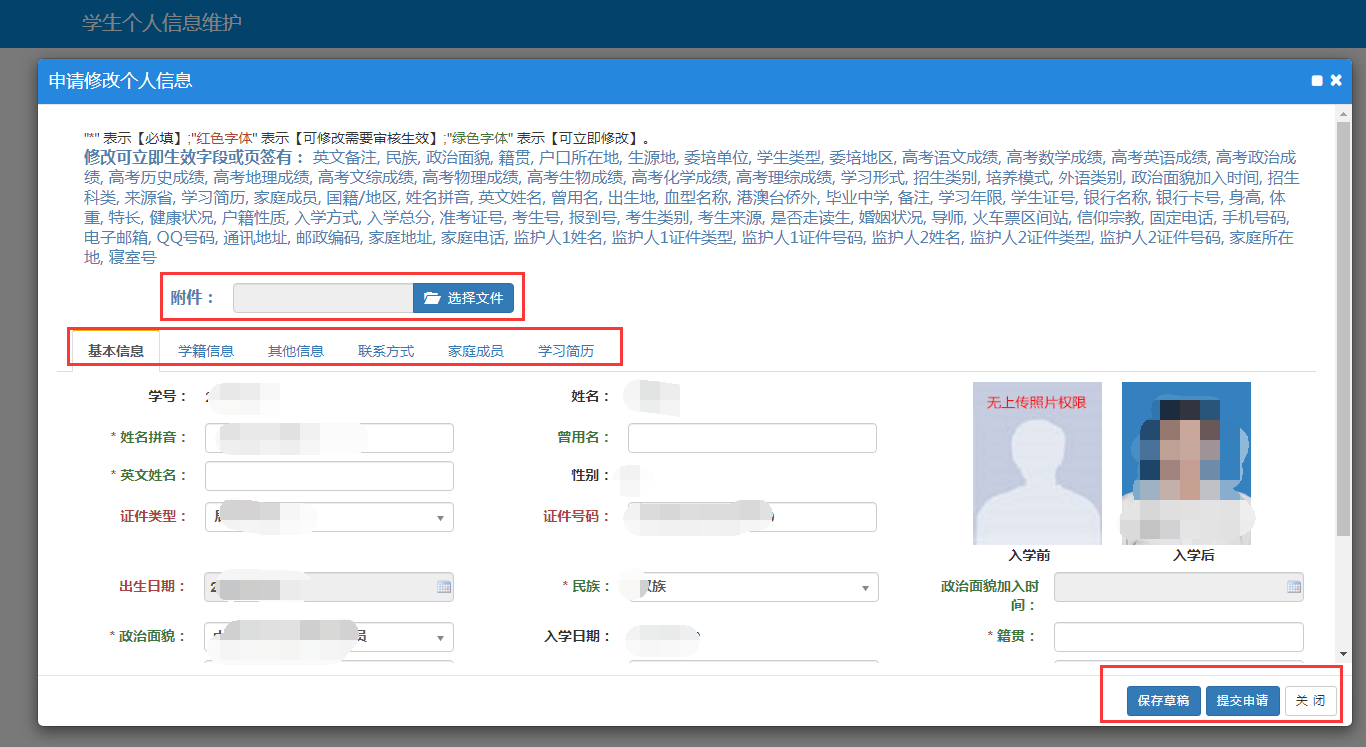Expand the 证件类型 dropdown
Image resolution: width=1366 pixels, height=747 pixels.
[440, 518]
